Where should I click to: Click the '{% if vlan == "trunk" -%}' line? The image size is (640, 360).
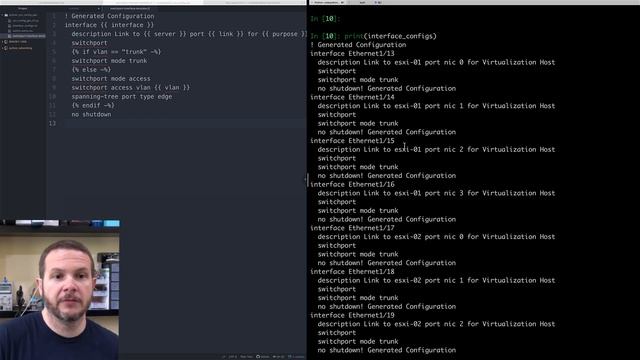[116, 52]
